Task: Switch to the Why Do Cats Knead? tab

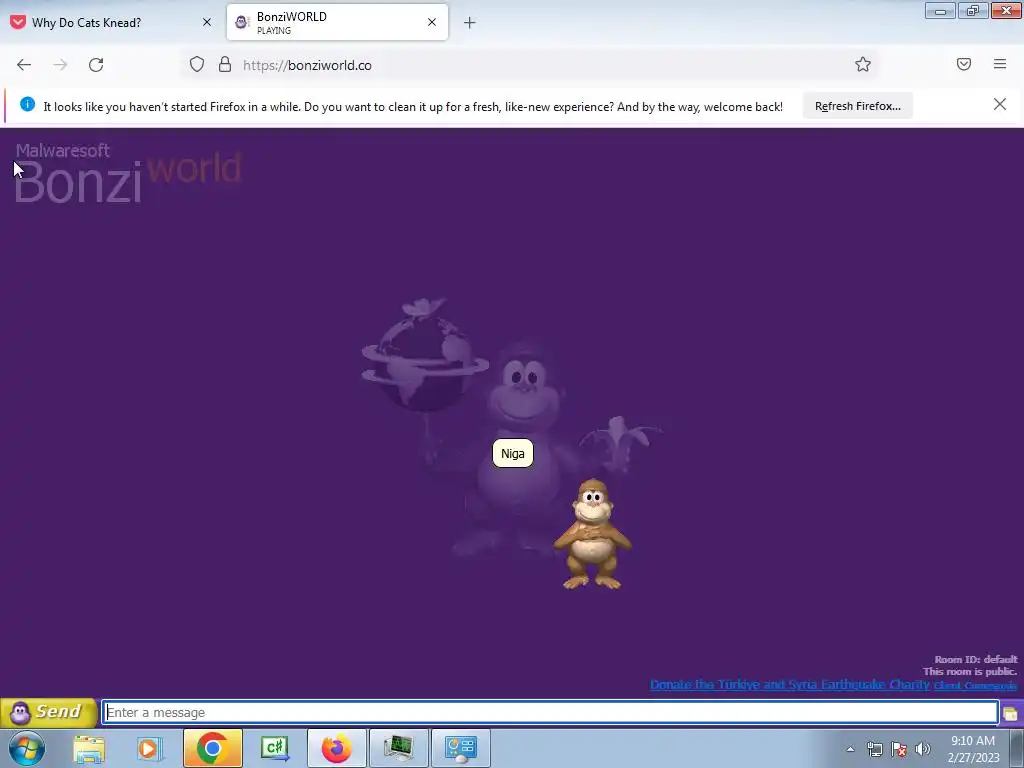Action: tap(111, 22)
